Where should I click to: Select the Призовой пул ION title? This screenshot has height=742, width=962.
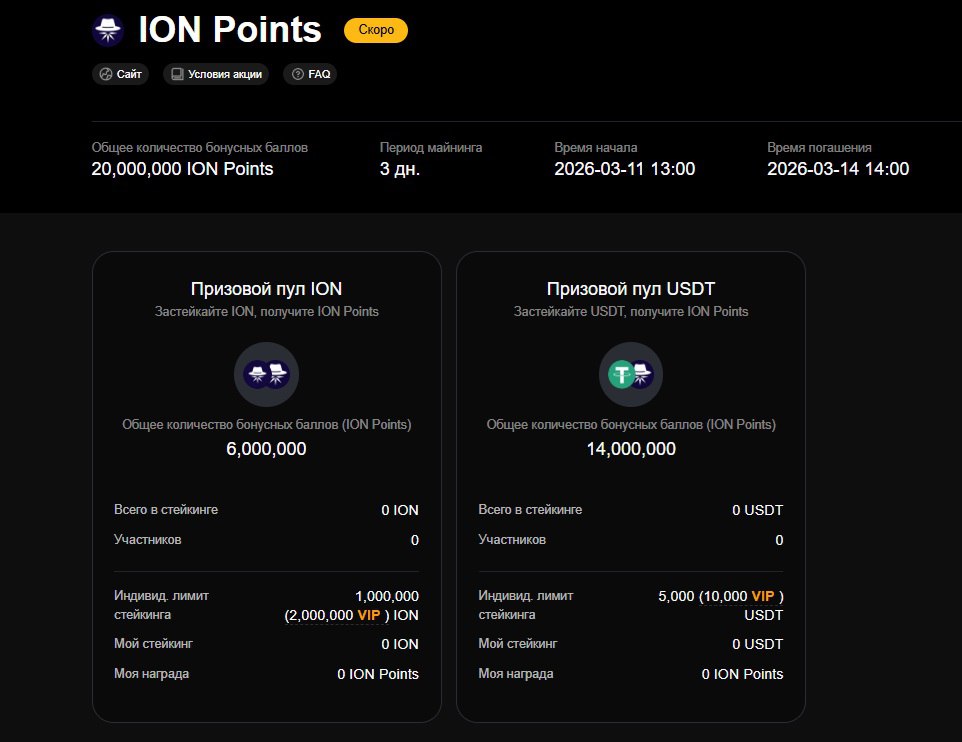point(266,288)
